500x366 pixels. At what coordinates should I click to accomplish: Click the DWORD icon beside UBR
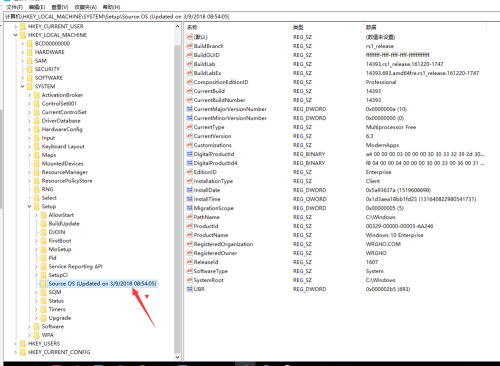pos(190,289)
